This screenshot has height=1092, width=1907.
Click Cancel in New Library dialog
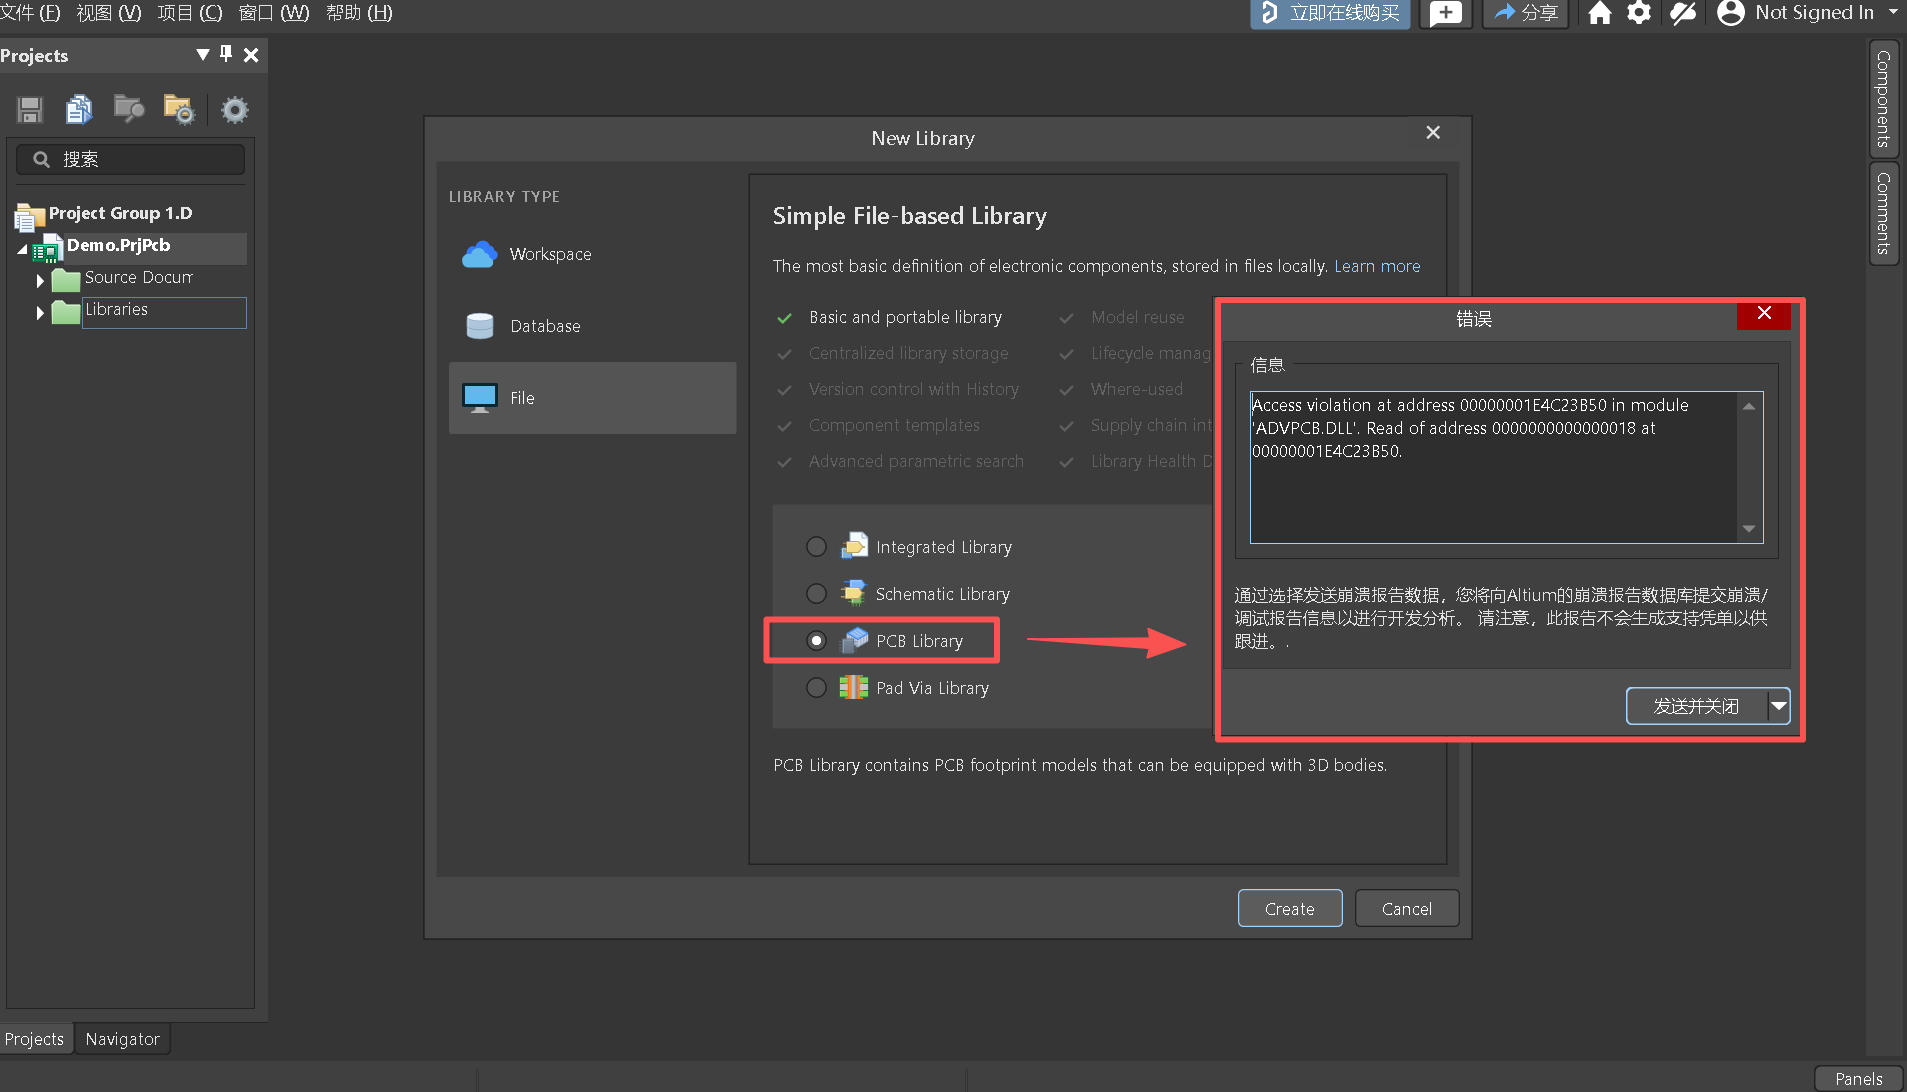tap(1407, 909)
